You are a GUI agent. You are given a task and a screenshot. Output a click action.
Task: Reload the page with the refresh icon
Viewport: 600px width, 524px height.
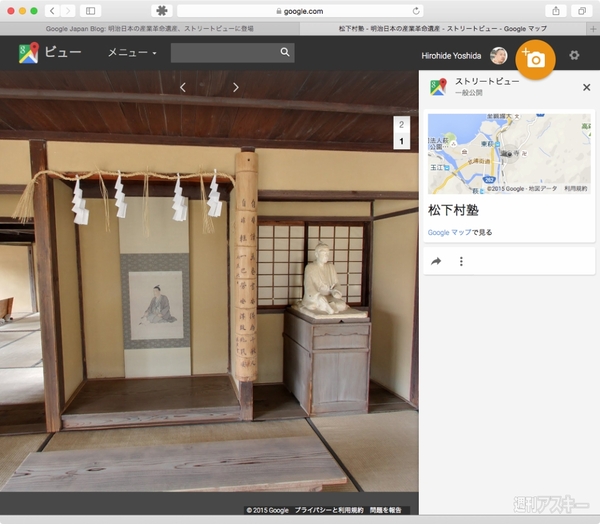click(x=416, y=11)
